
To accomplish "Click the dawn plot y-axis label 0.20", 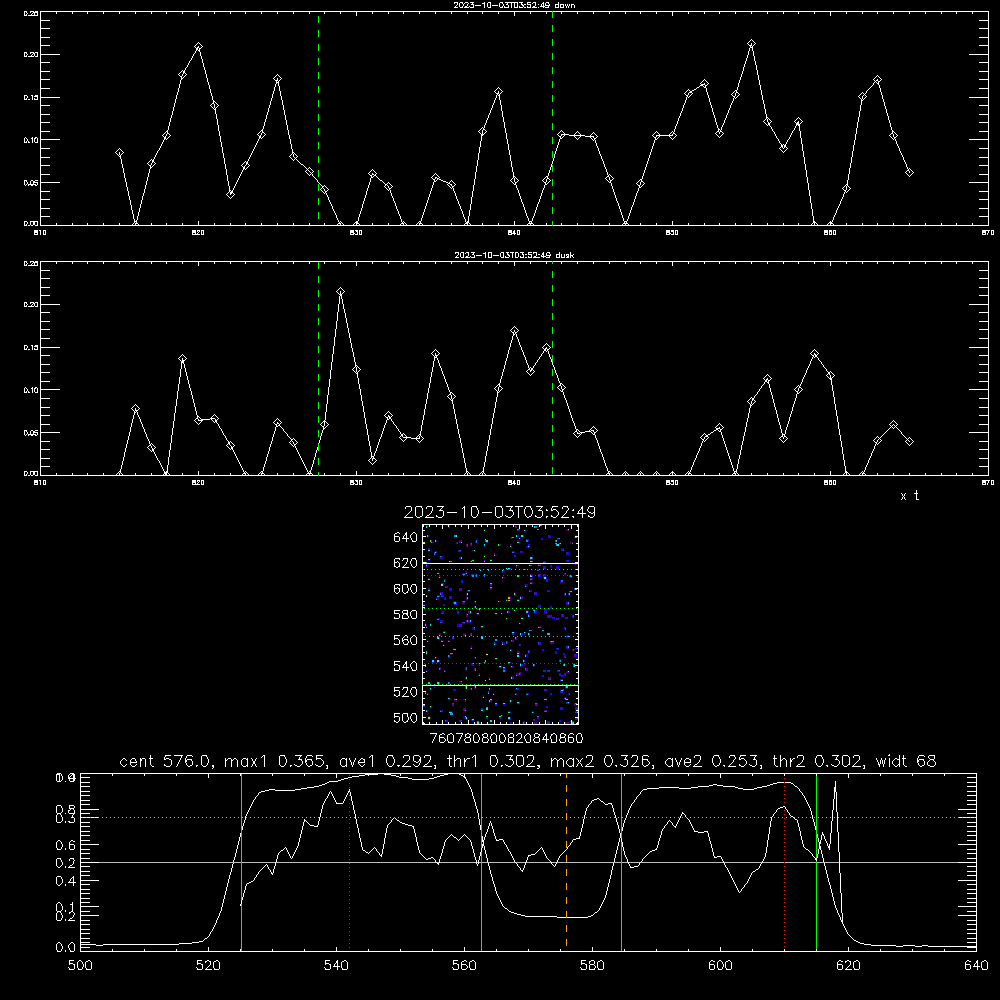I will click(x=31, y=55).
